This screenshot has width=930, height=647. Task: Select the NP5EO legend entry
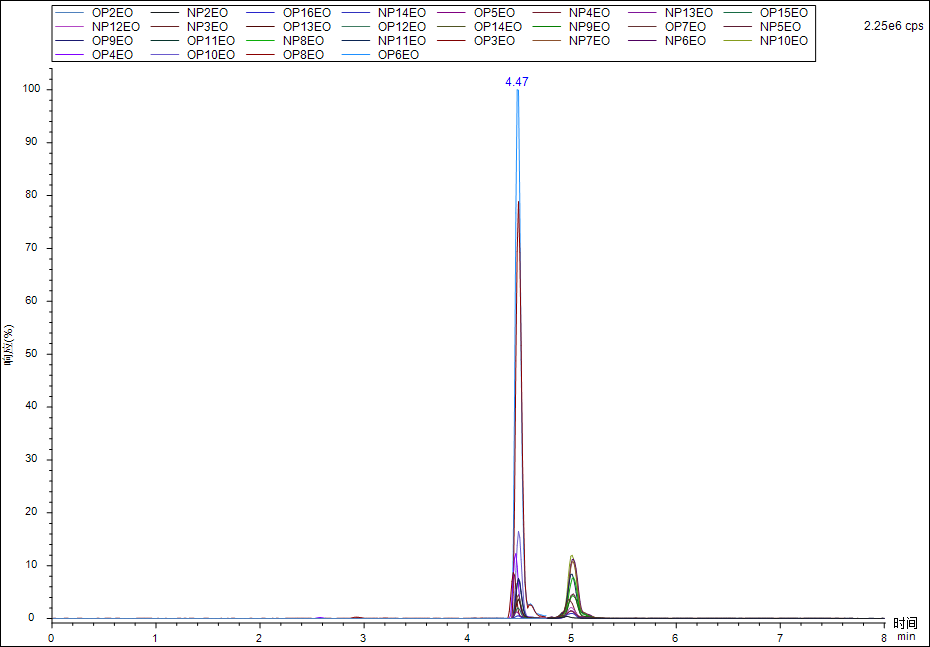(x=780, y=27)
